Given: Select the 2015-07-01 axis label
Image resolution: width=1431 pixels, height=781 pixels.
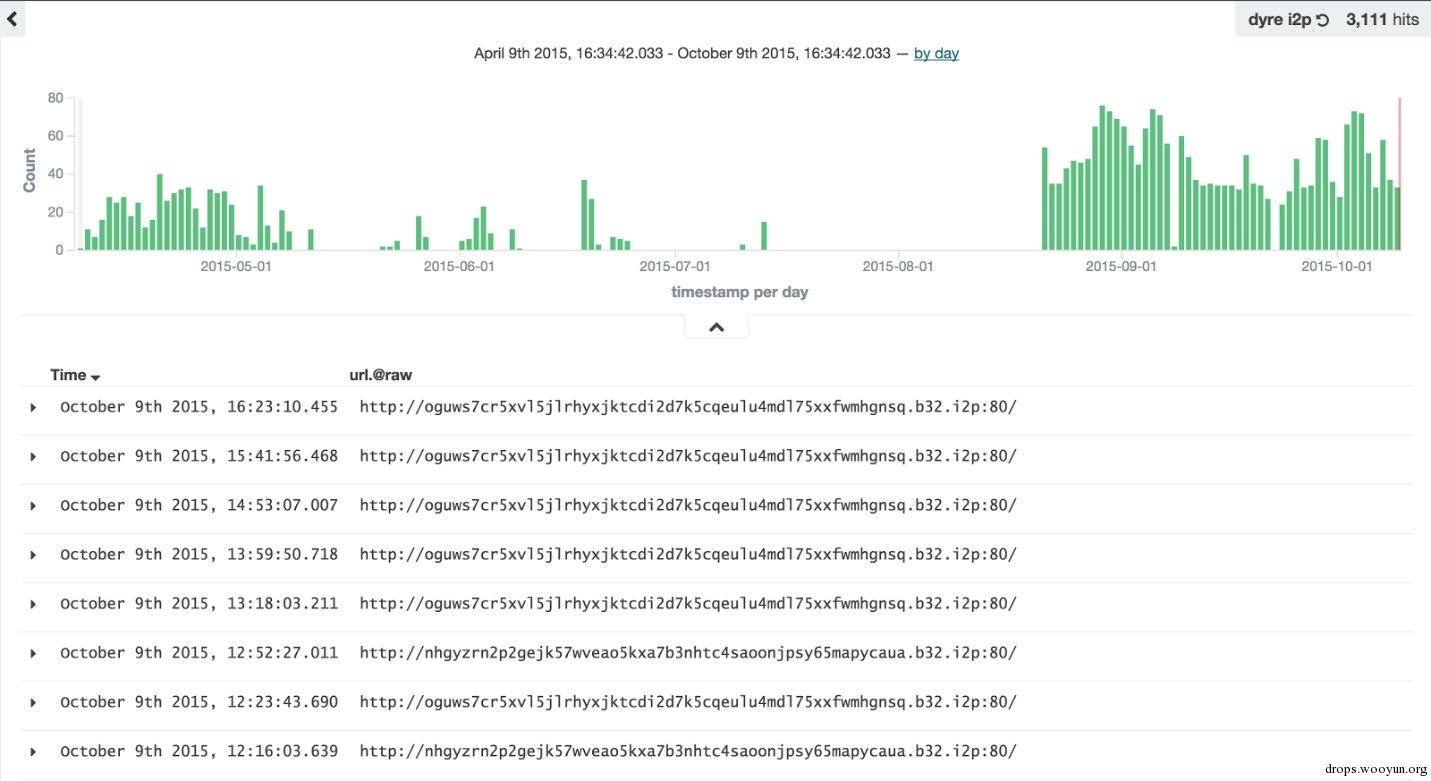Looking at the screenshot, I should pyautogui.click(x=675, y=266).
